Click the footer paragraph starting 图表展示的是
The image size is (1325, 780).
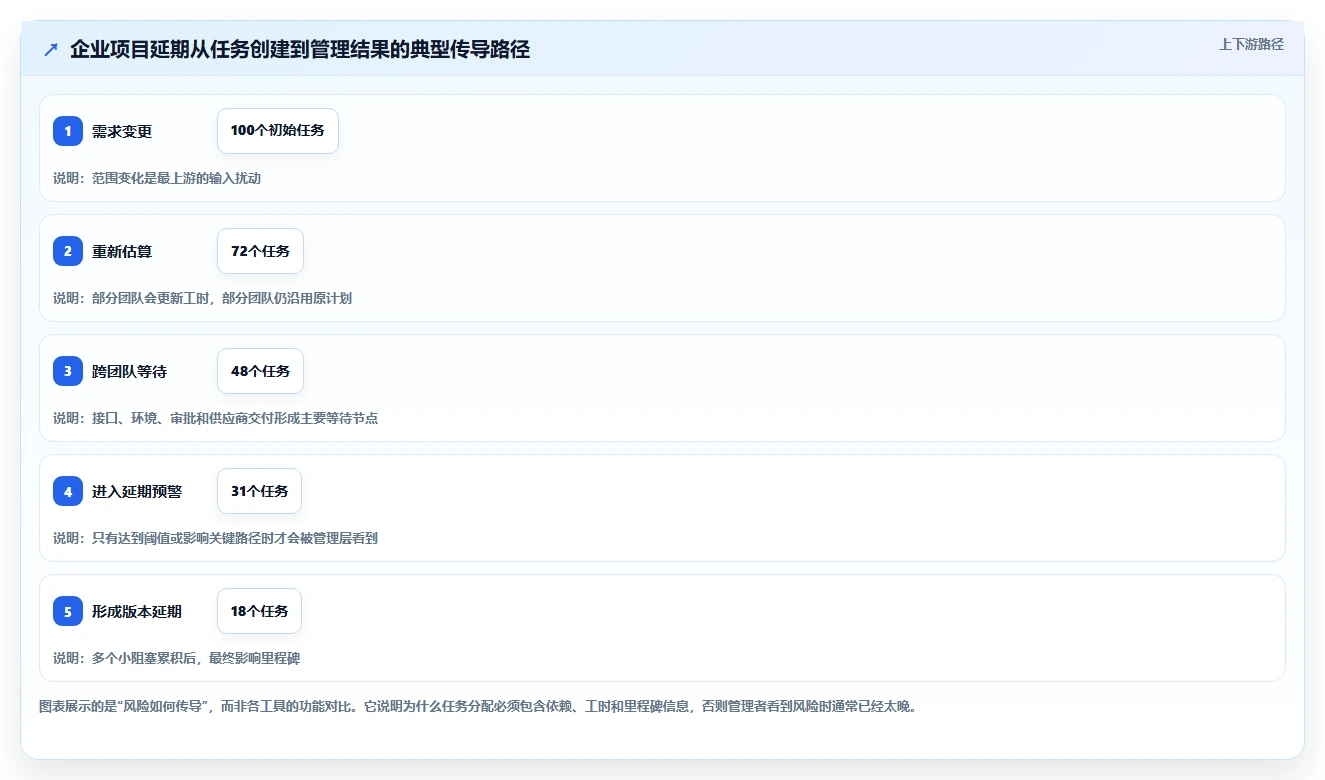point(478,706)
